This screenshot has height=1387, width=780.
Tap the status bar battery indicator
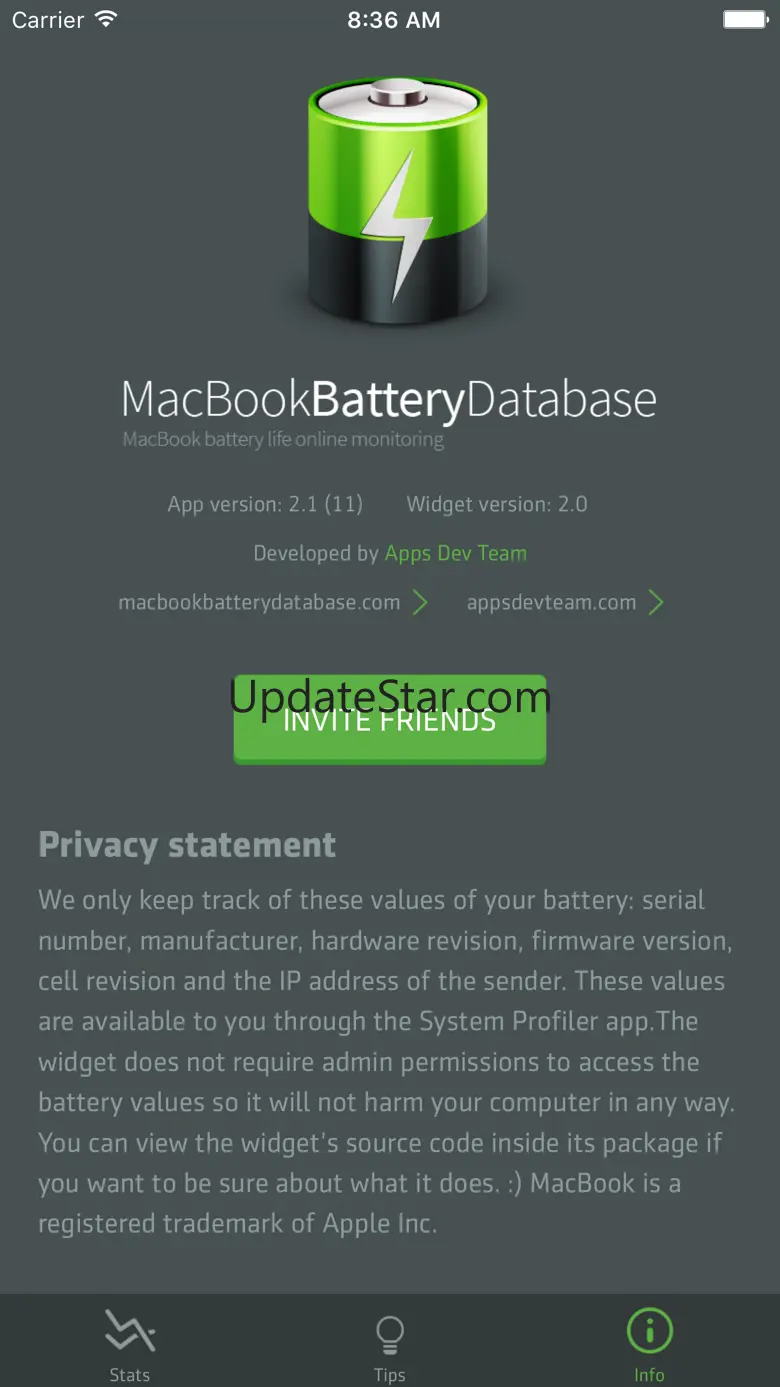(x=745, y=20)
